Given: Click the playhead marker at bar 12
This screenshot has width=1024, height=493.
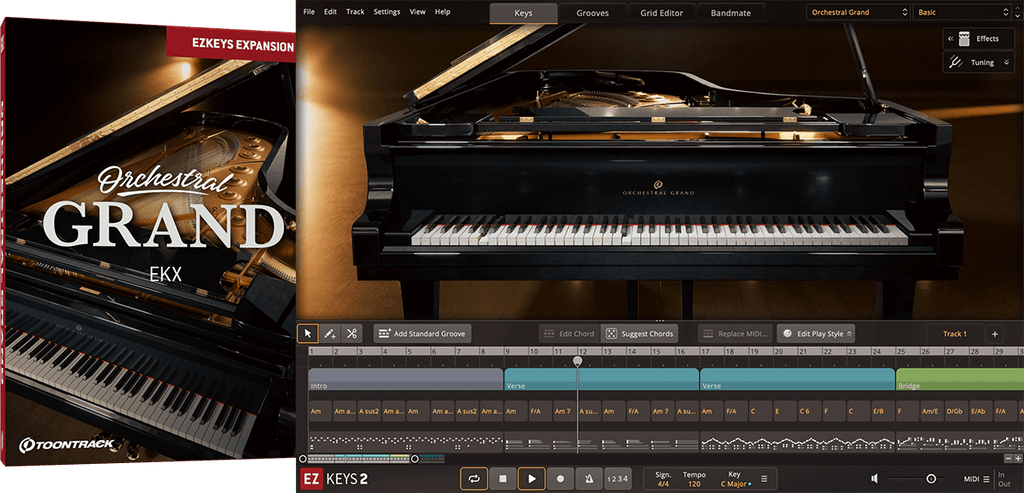Looking at the screenshot, I should tap(577, 360).
